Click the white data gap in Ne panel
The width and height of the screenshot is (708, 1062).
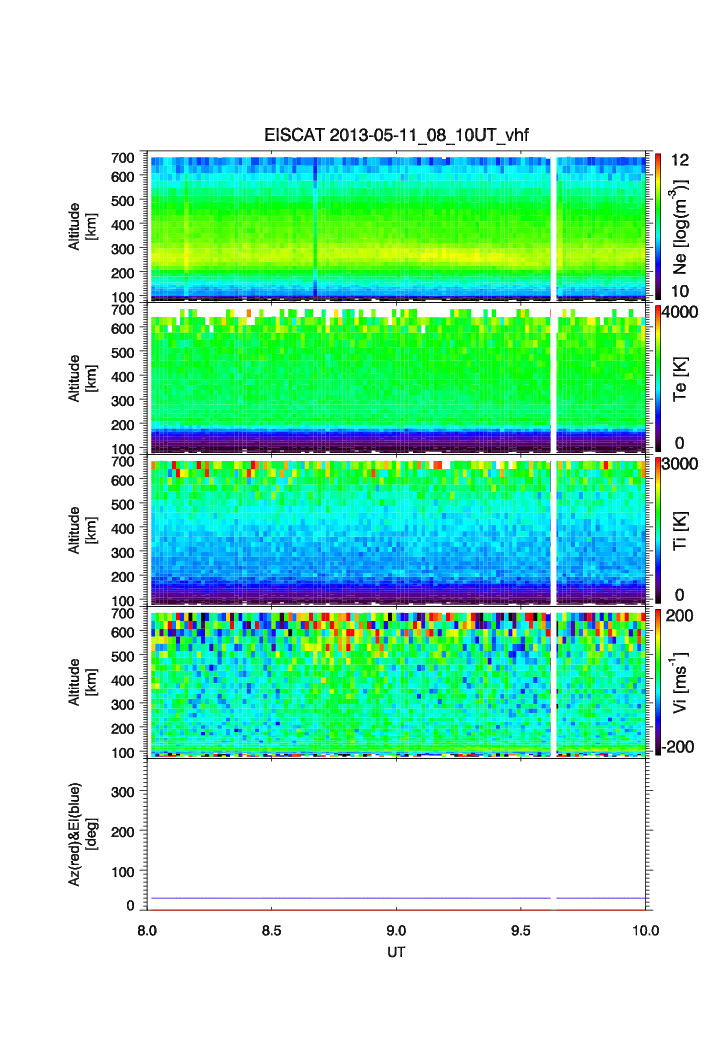coord(554,225)
